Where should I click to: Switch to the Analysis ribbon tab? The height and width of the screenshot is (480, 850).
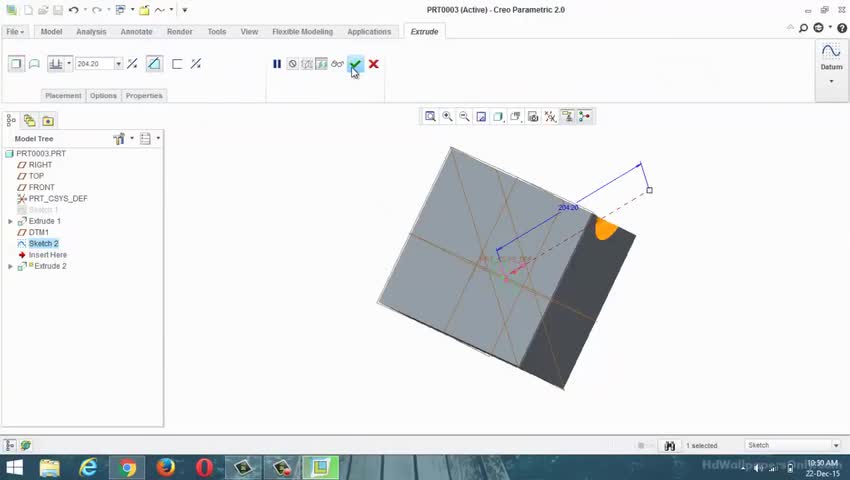pyautogui.click(x=91, y=31)
